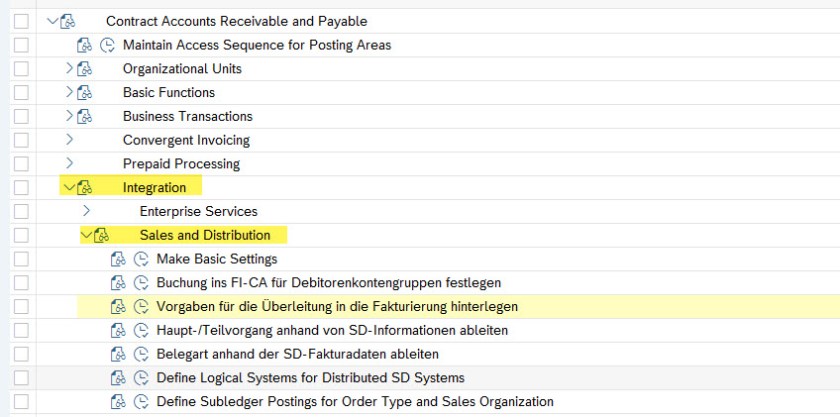
Task: Tick checkbox for Contract Accounts Receivable row
Action: point(22,21)
